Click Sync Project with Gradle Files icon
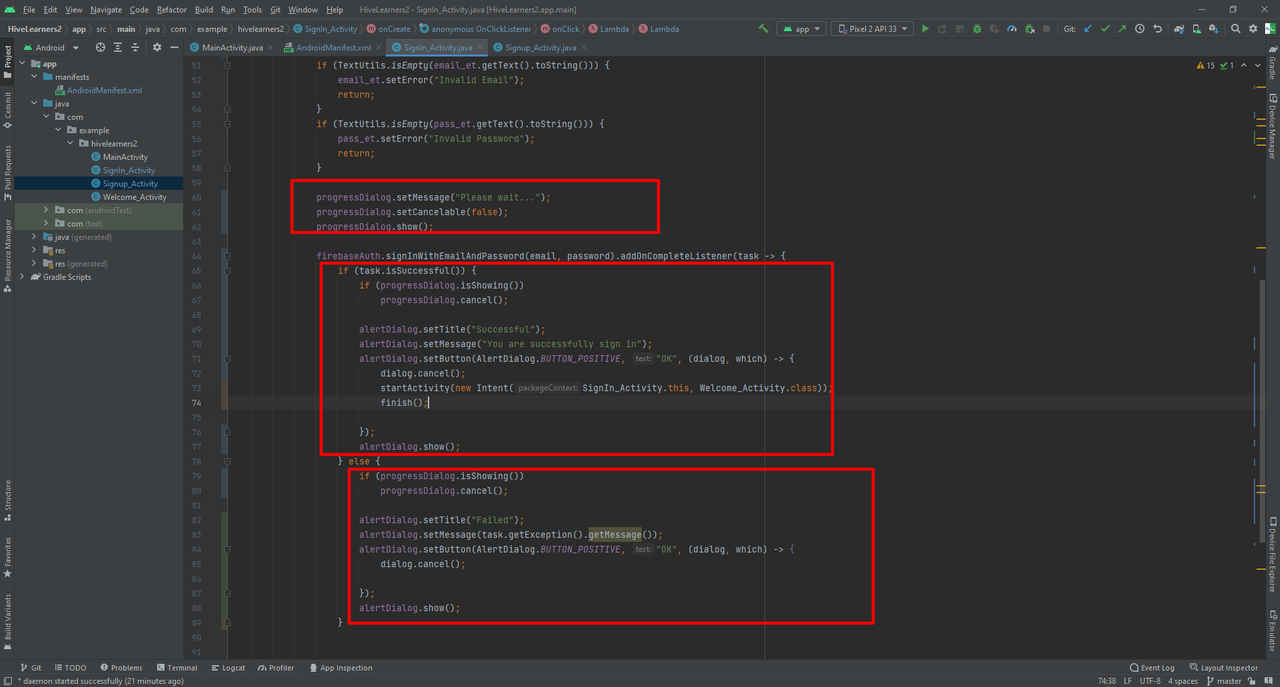Screen dimensions: 1280x687 point(1180,29)
